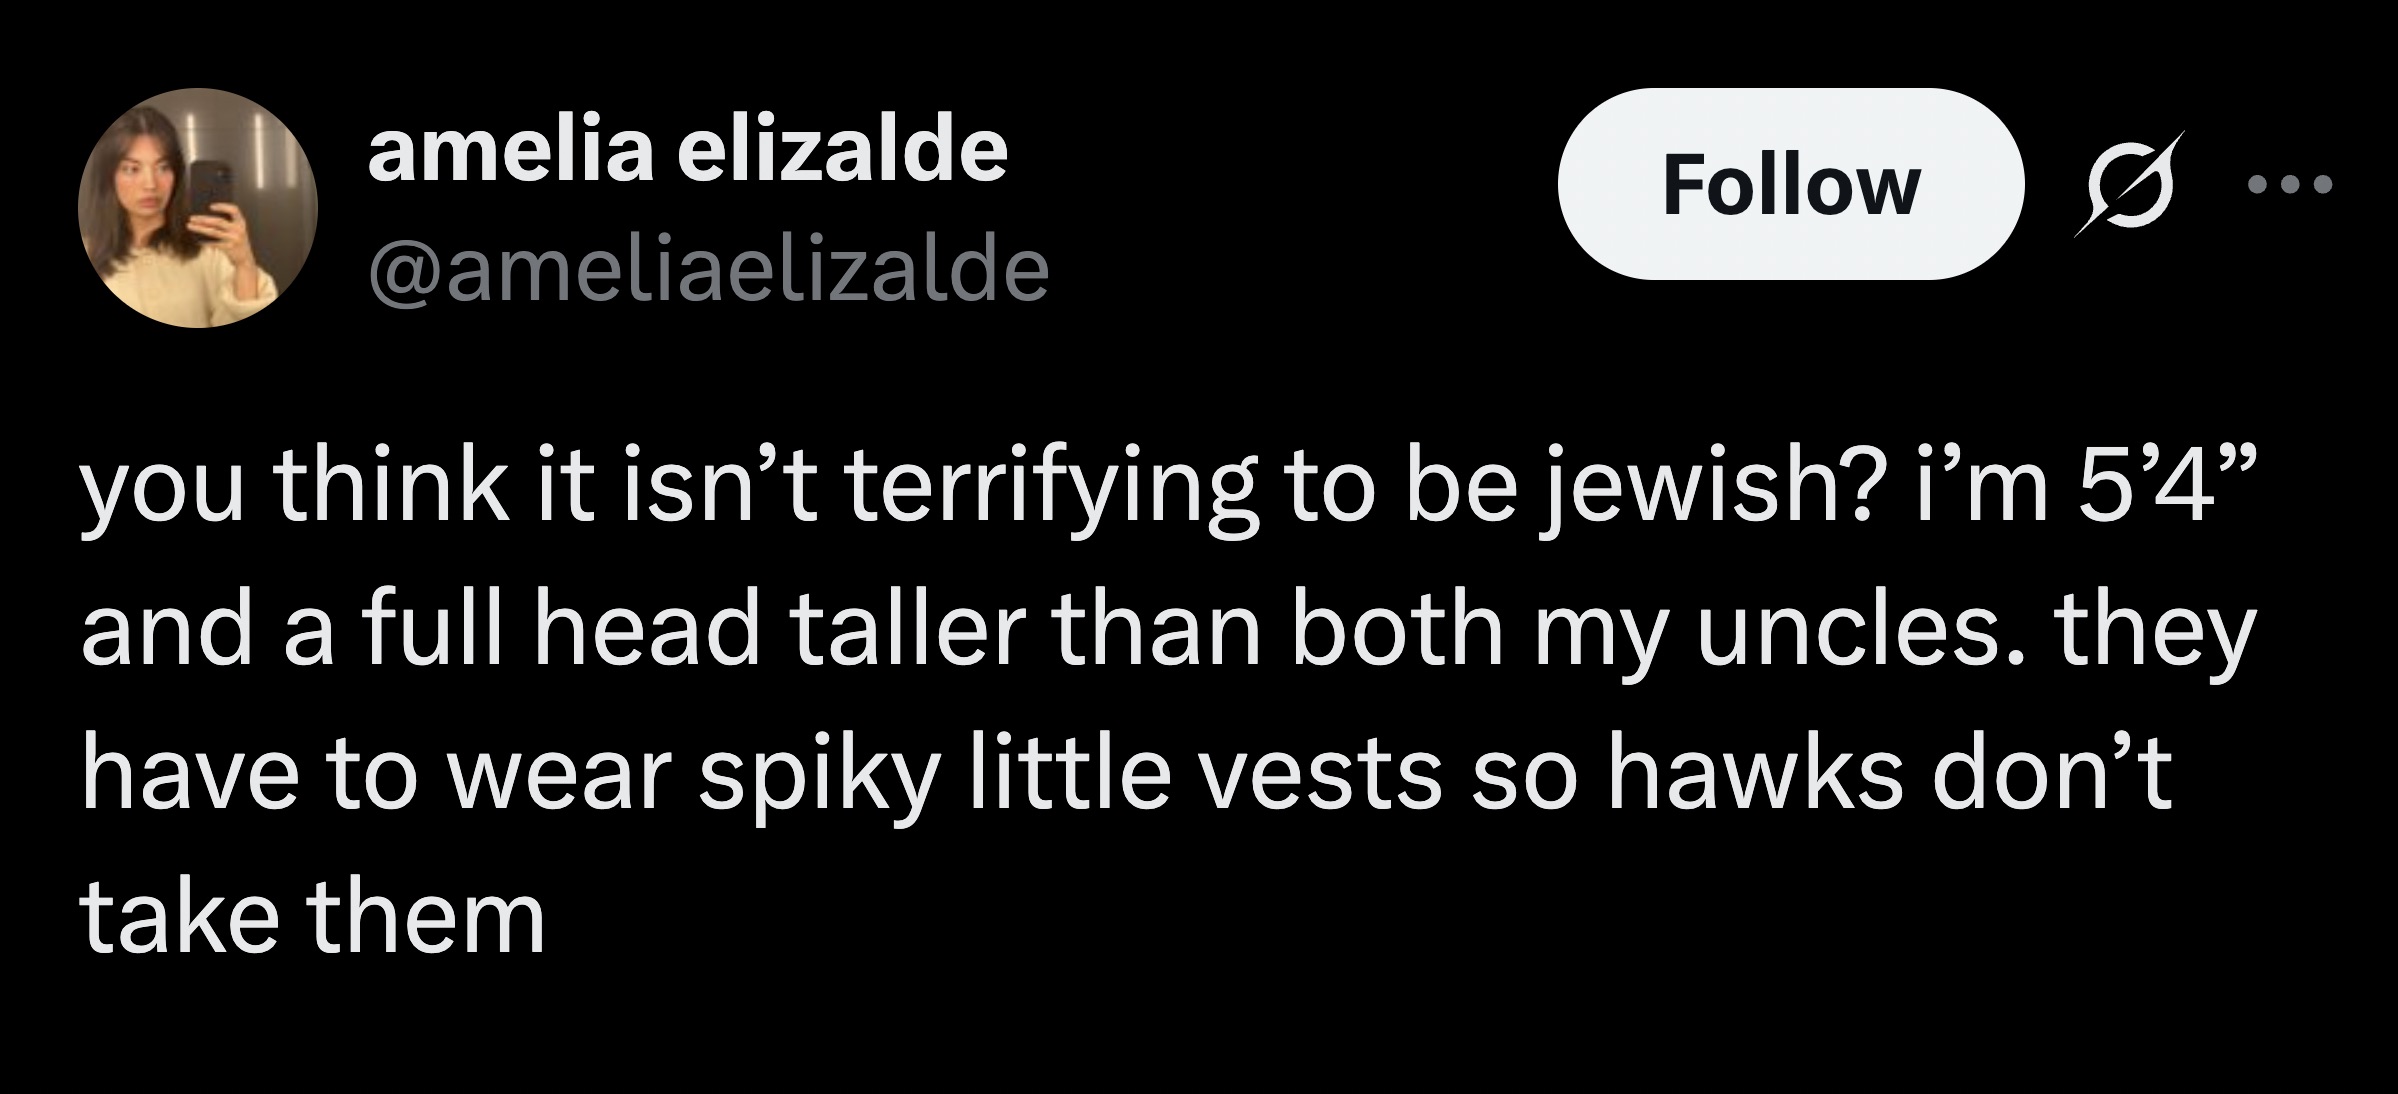View the mirror selfie avatar
The width and height of the screenshot is (2398, 1094).
pos(198,208)
